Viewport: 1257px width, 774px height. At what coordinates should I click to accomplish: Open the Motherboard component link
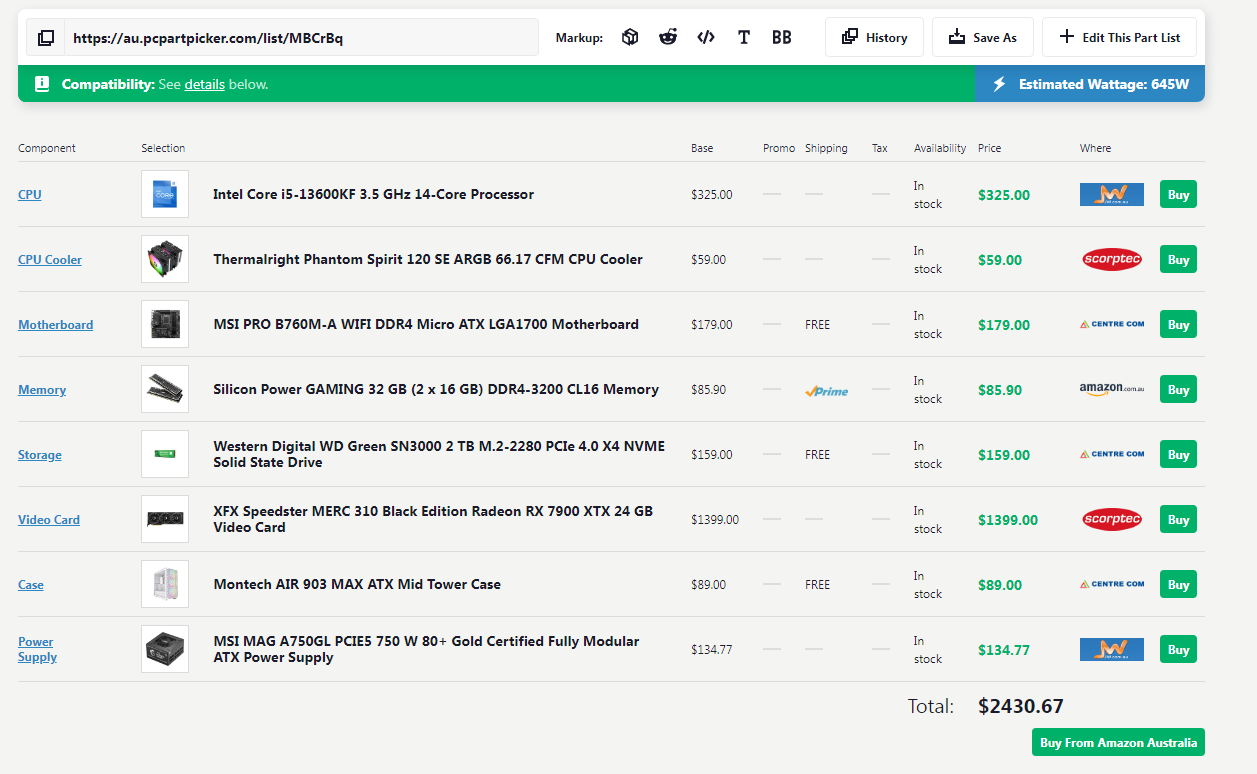click(x=56, y=324)
